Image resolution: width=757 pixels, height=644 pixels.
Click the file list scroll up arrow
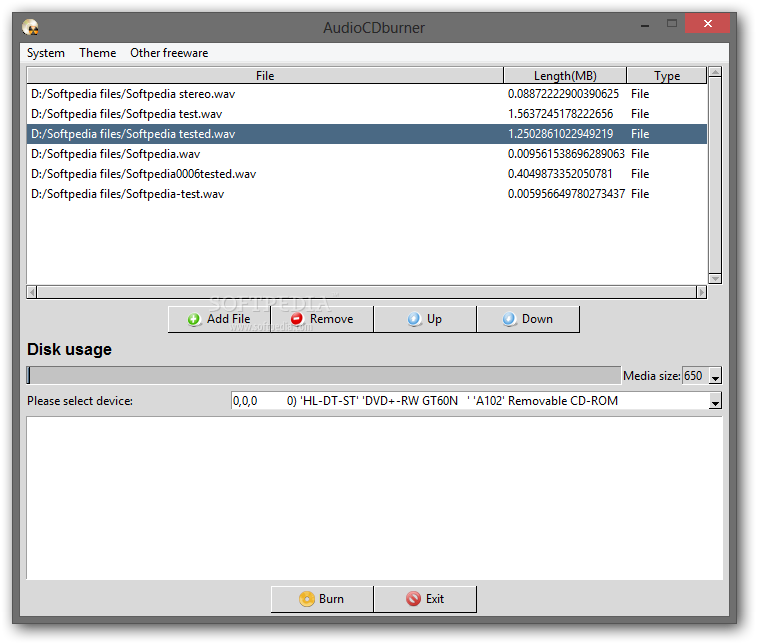click(715, 72)
